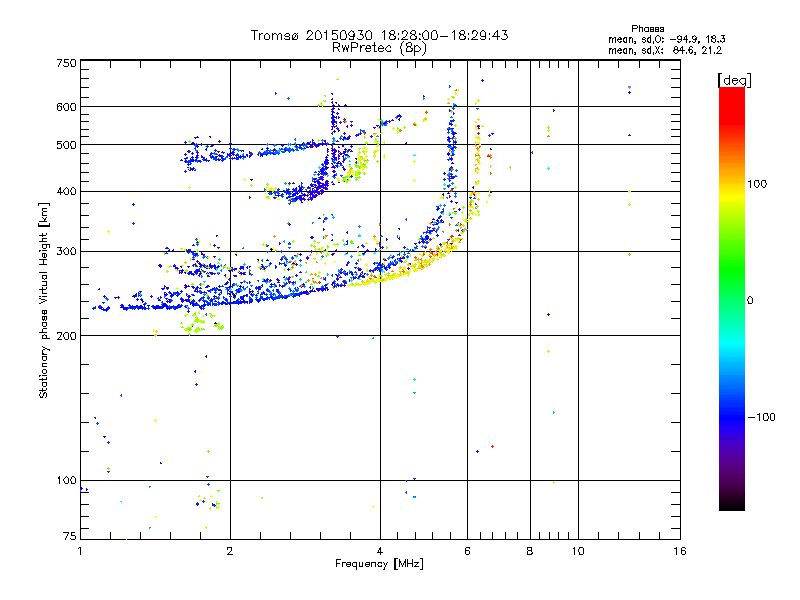
Task: Click x-axis tick label '16'
Action: (680, 551)
